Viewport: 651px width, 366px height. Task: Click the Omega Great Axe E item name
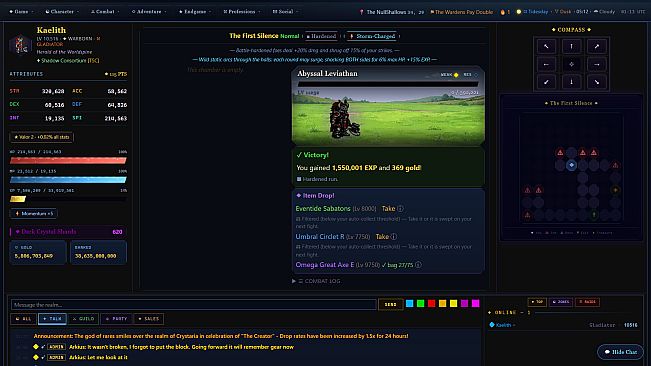click(325, 265)
